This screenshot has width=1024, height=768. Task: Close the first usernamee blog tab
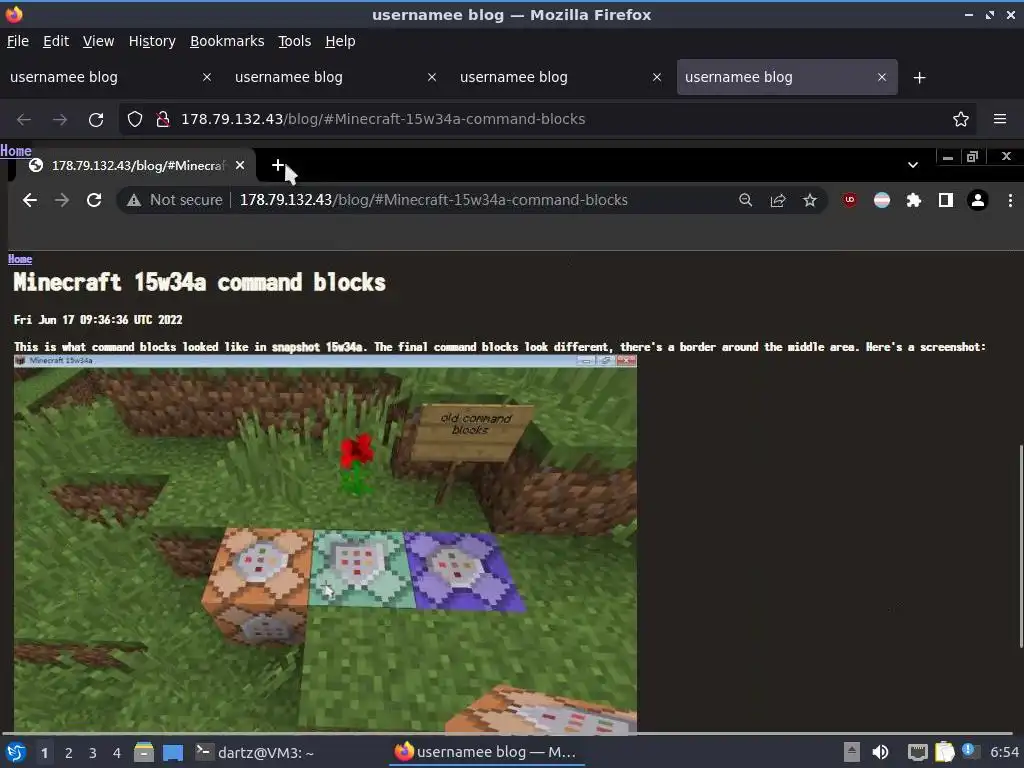tap(206, 77)
